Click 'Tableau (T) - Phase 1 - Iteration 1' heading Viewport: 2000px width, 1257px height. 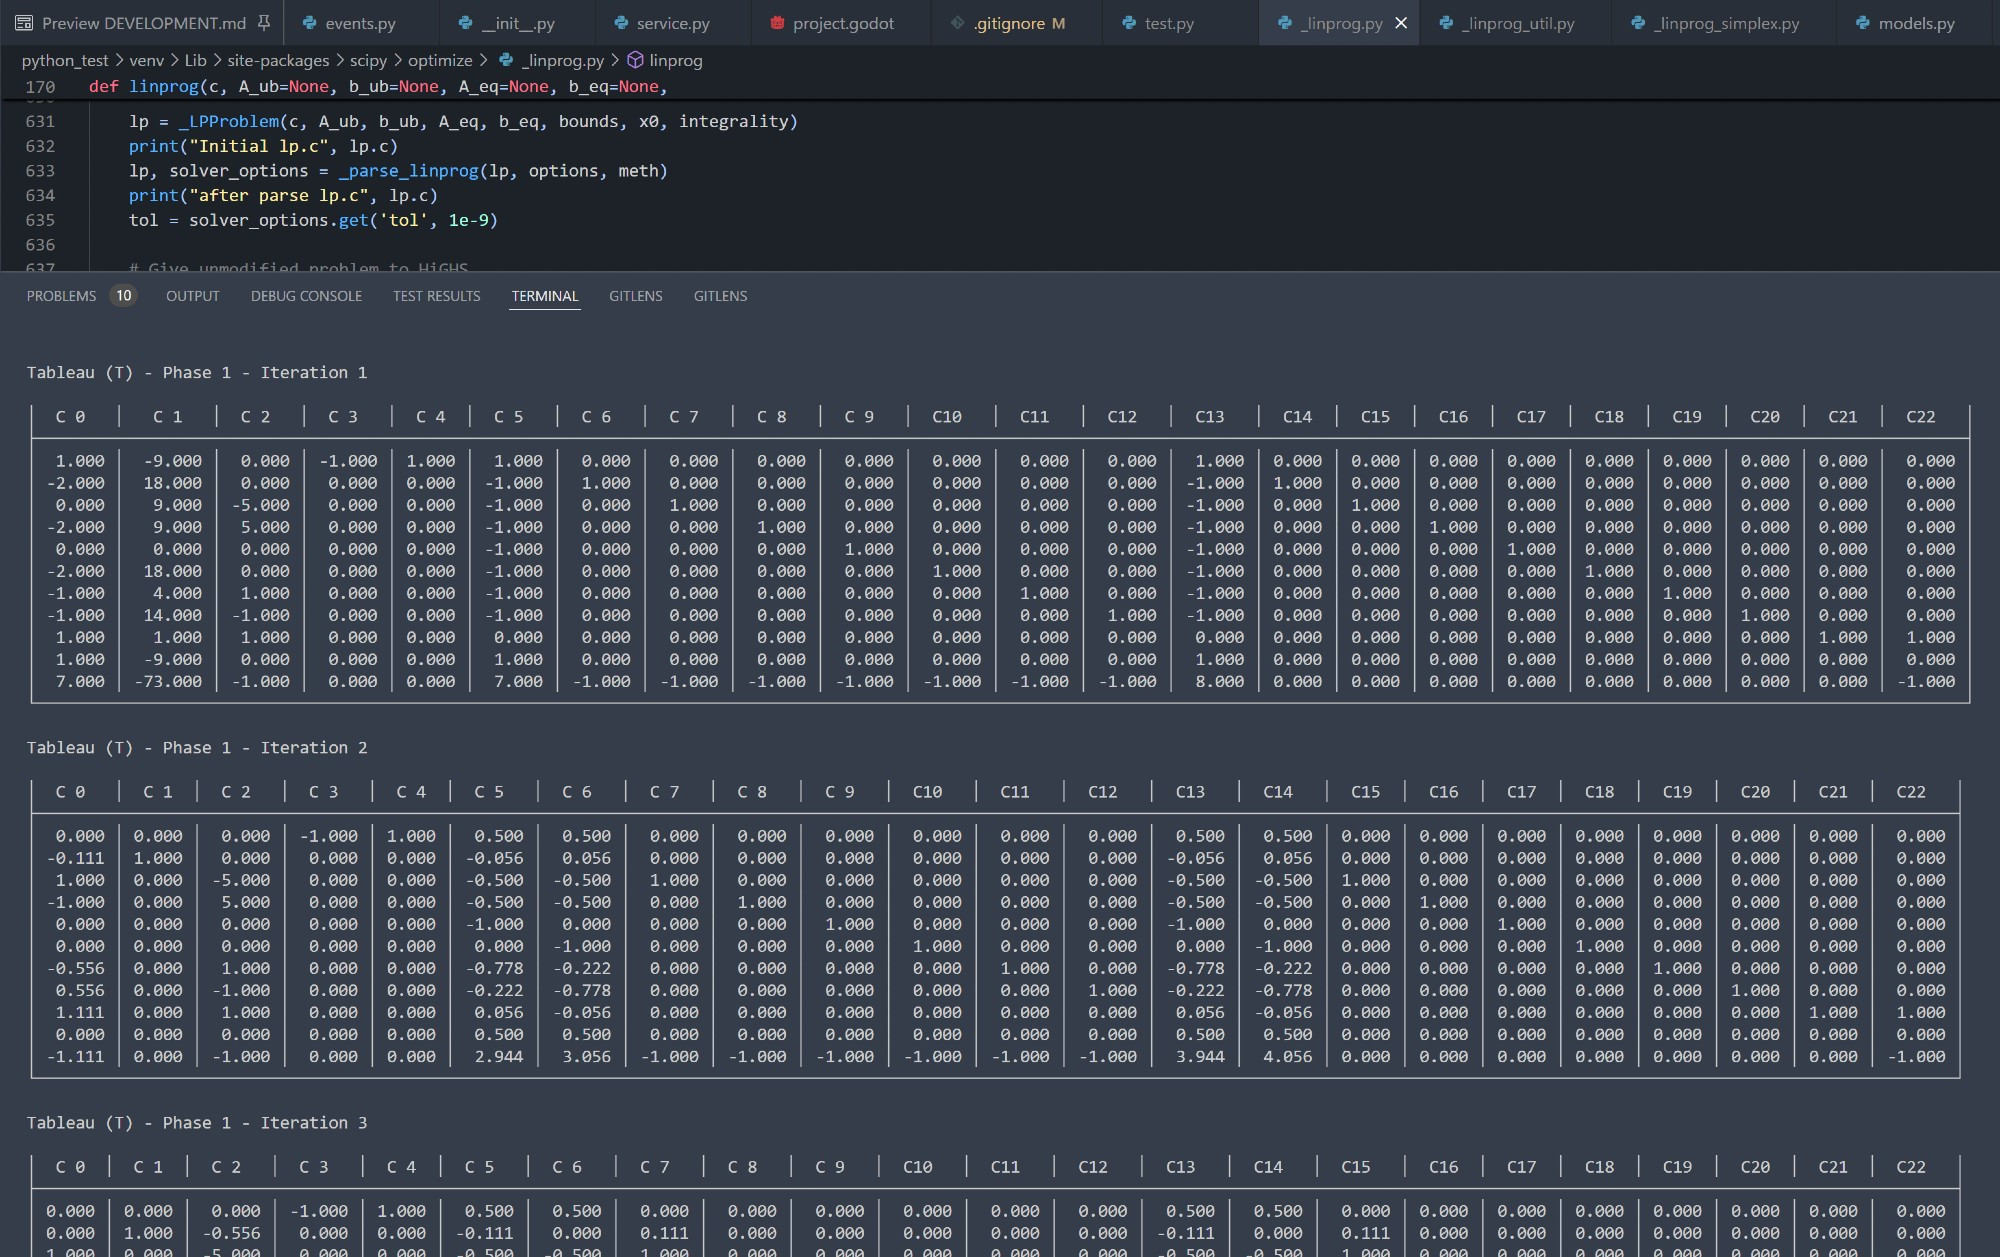(197, 372)
